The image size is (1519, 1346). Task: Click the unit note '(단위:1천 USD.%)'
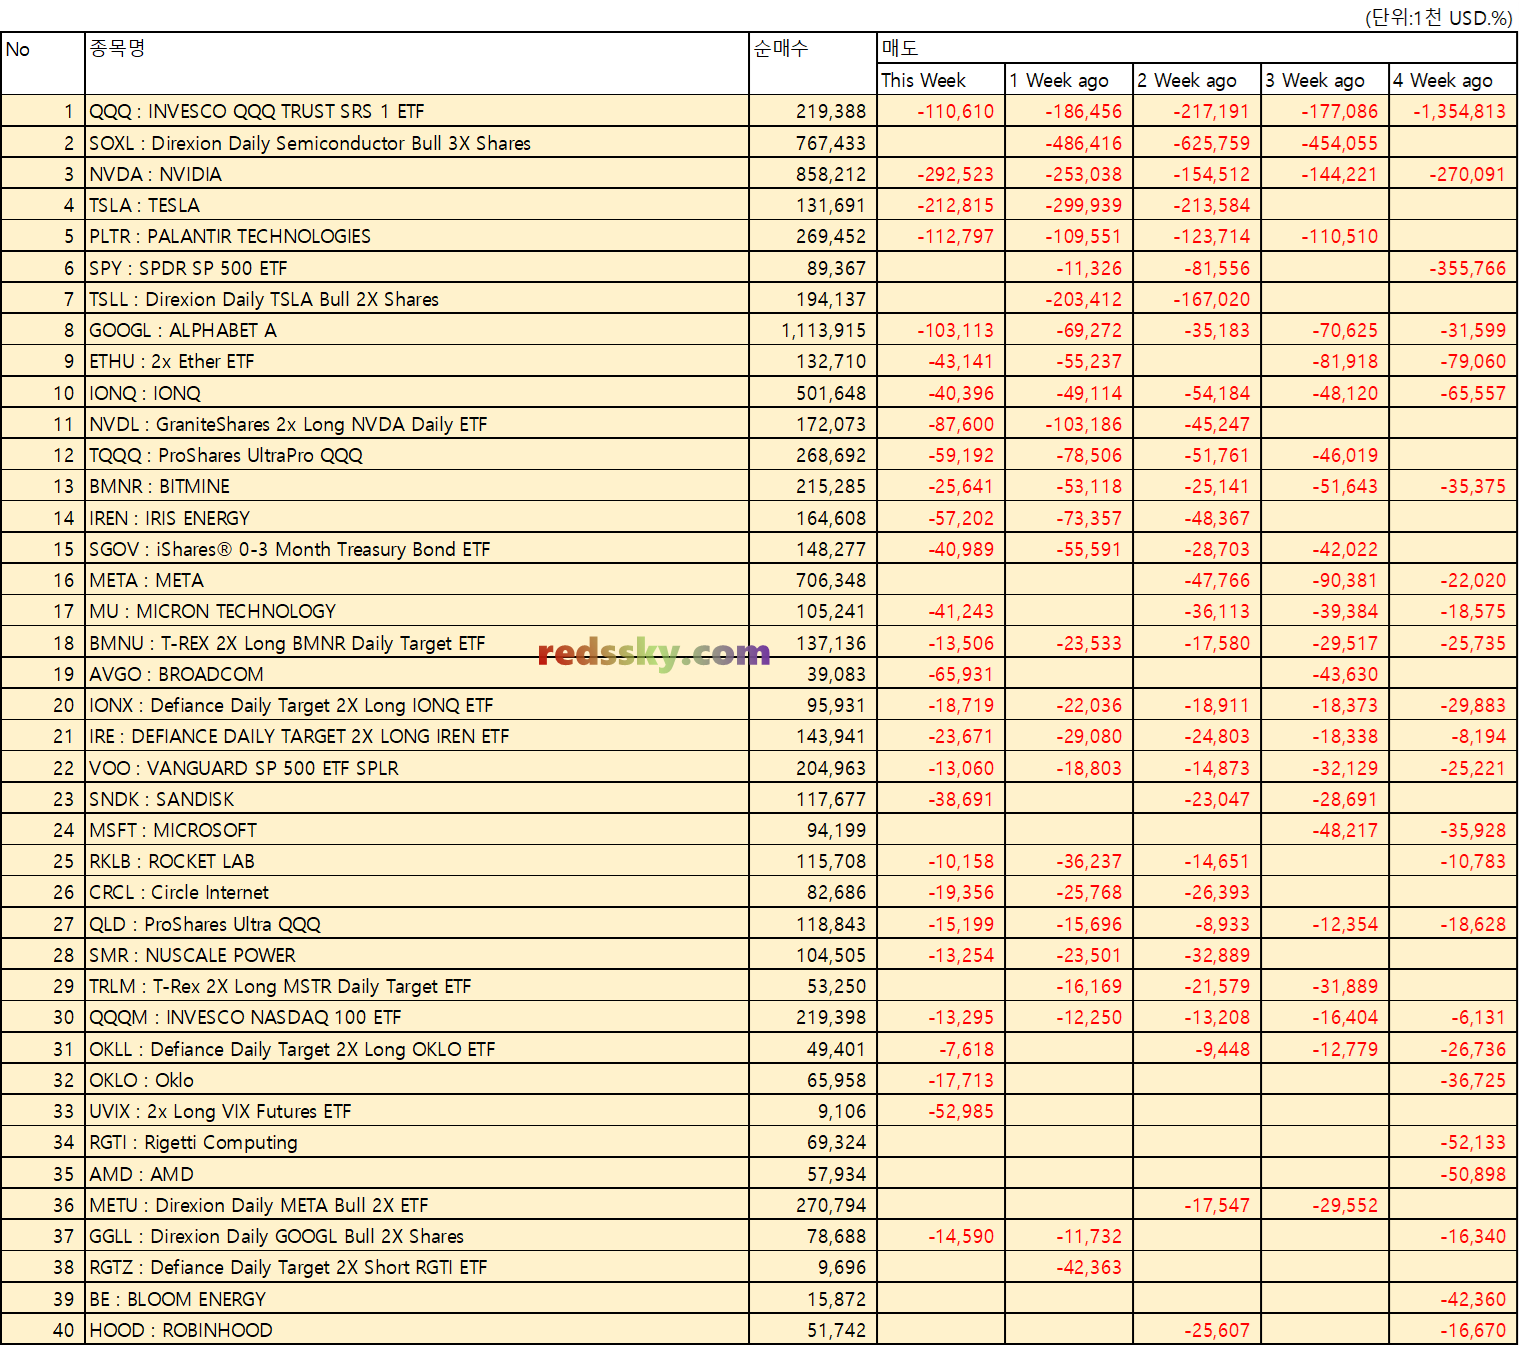tap(1438, 17)
